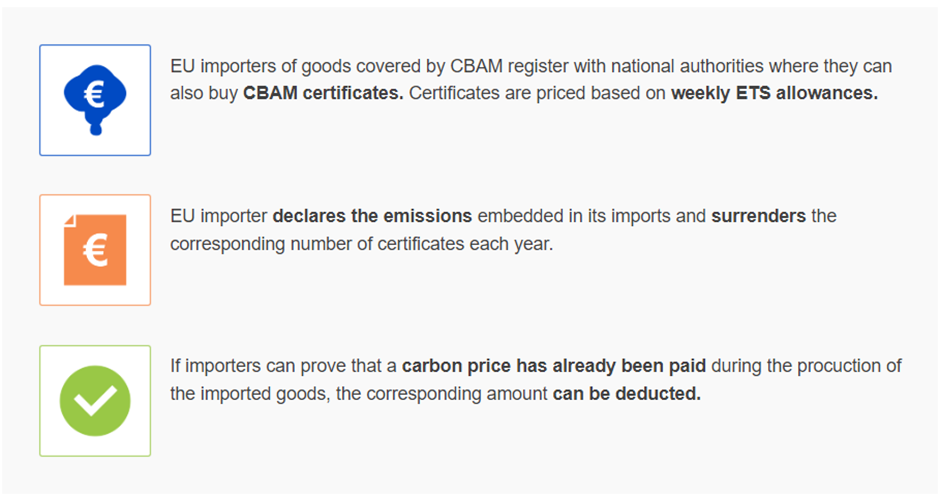Screen dimensions: 940x497
Task: Click the bold "weekly ETS allowances." text
Action: coord(774,94)
